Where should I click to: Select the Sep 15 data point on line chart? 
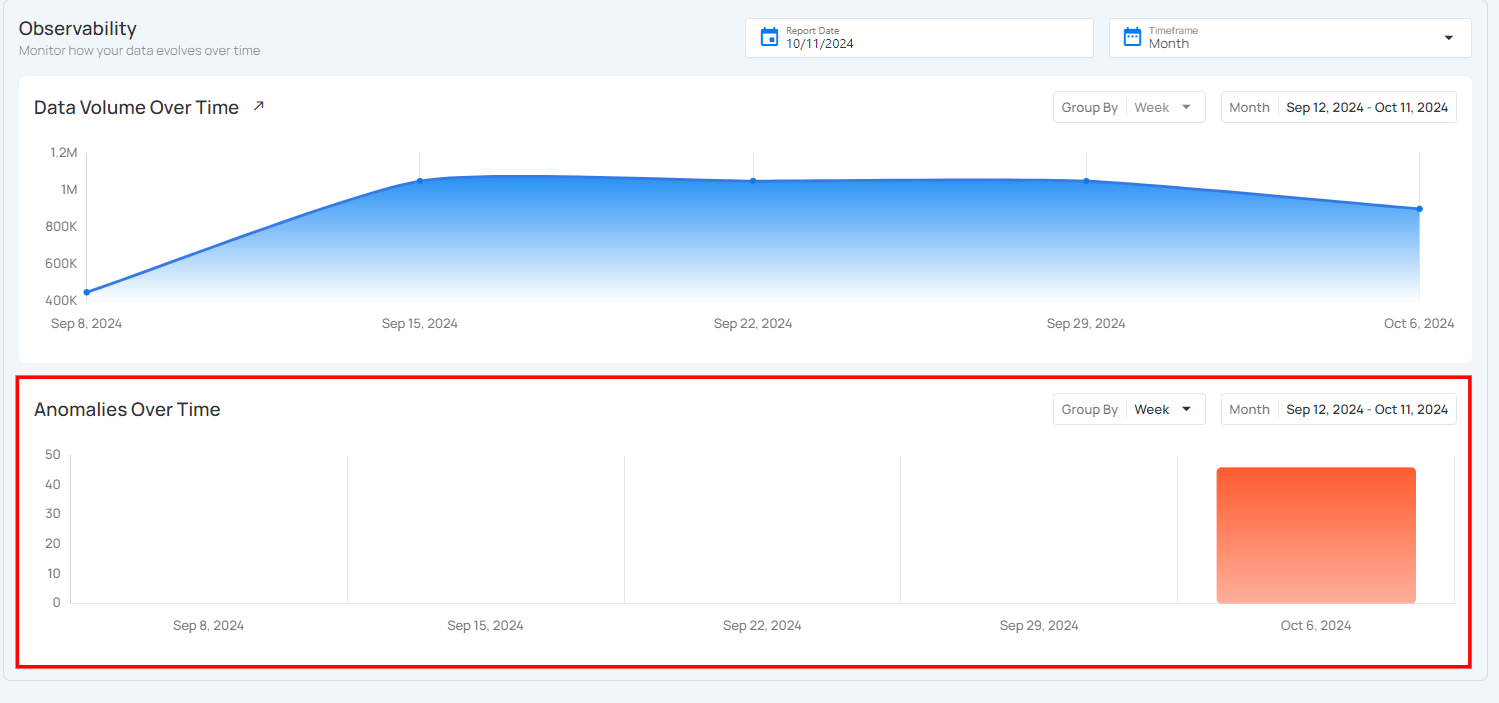[x=420, y=181]
